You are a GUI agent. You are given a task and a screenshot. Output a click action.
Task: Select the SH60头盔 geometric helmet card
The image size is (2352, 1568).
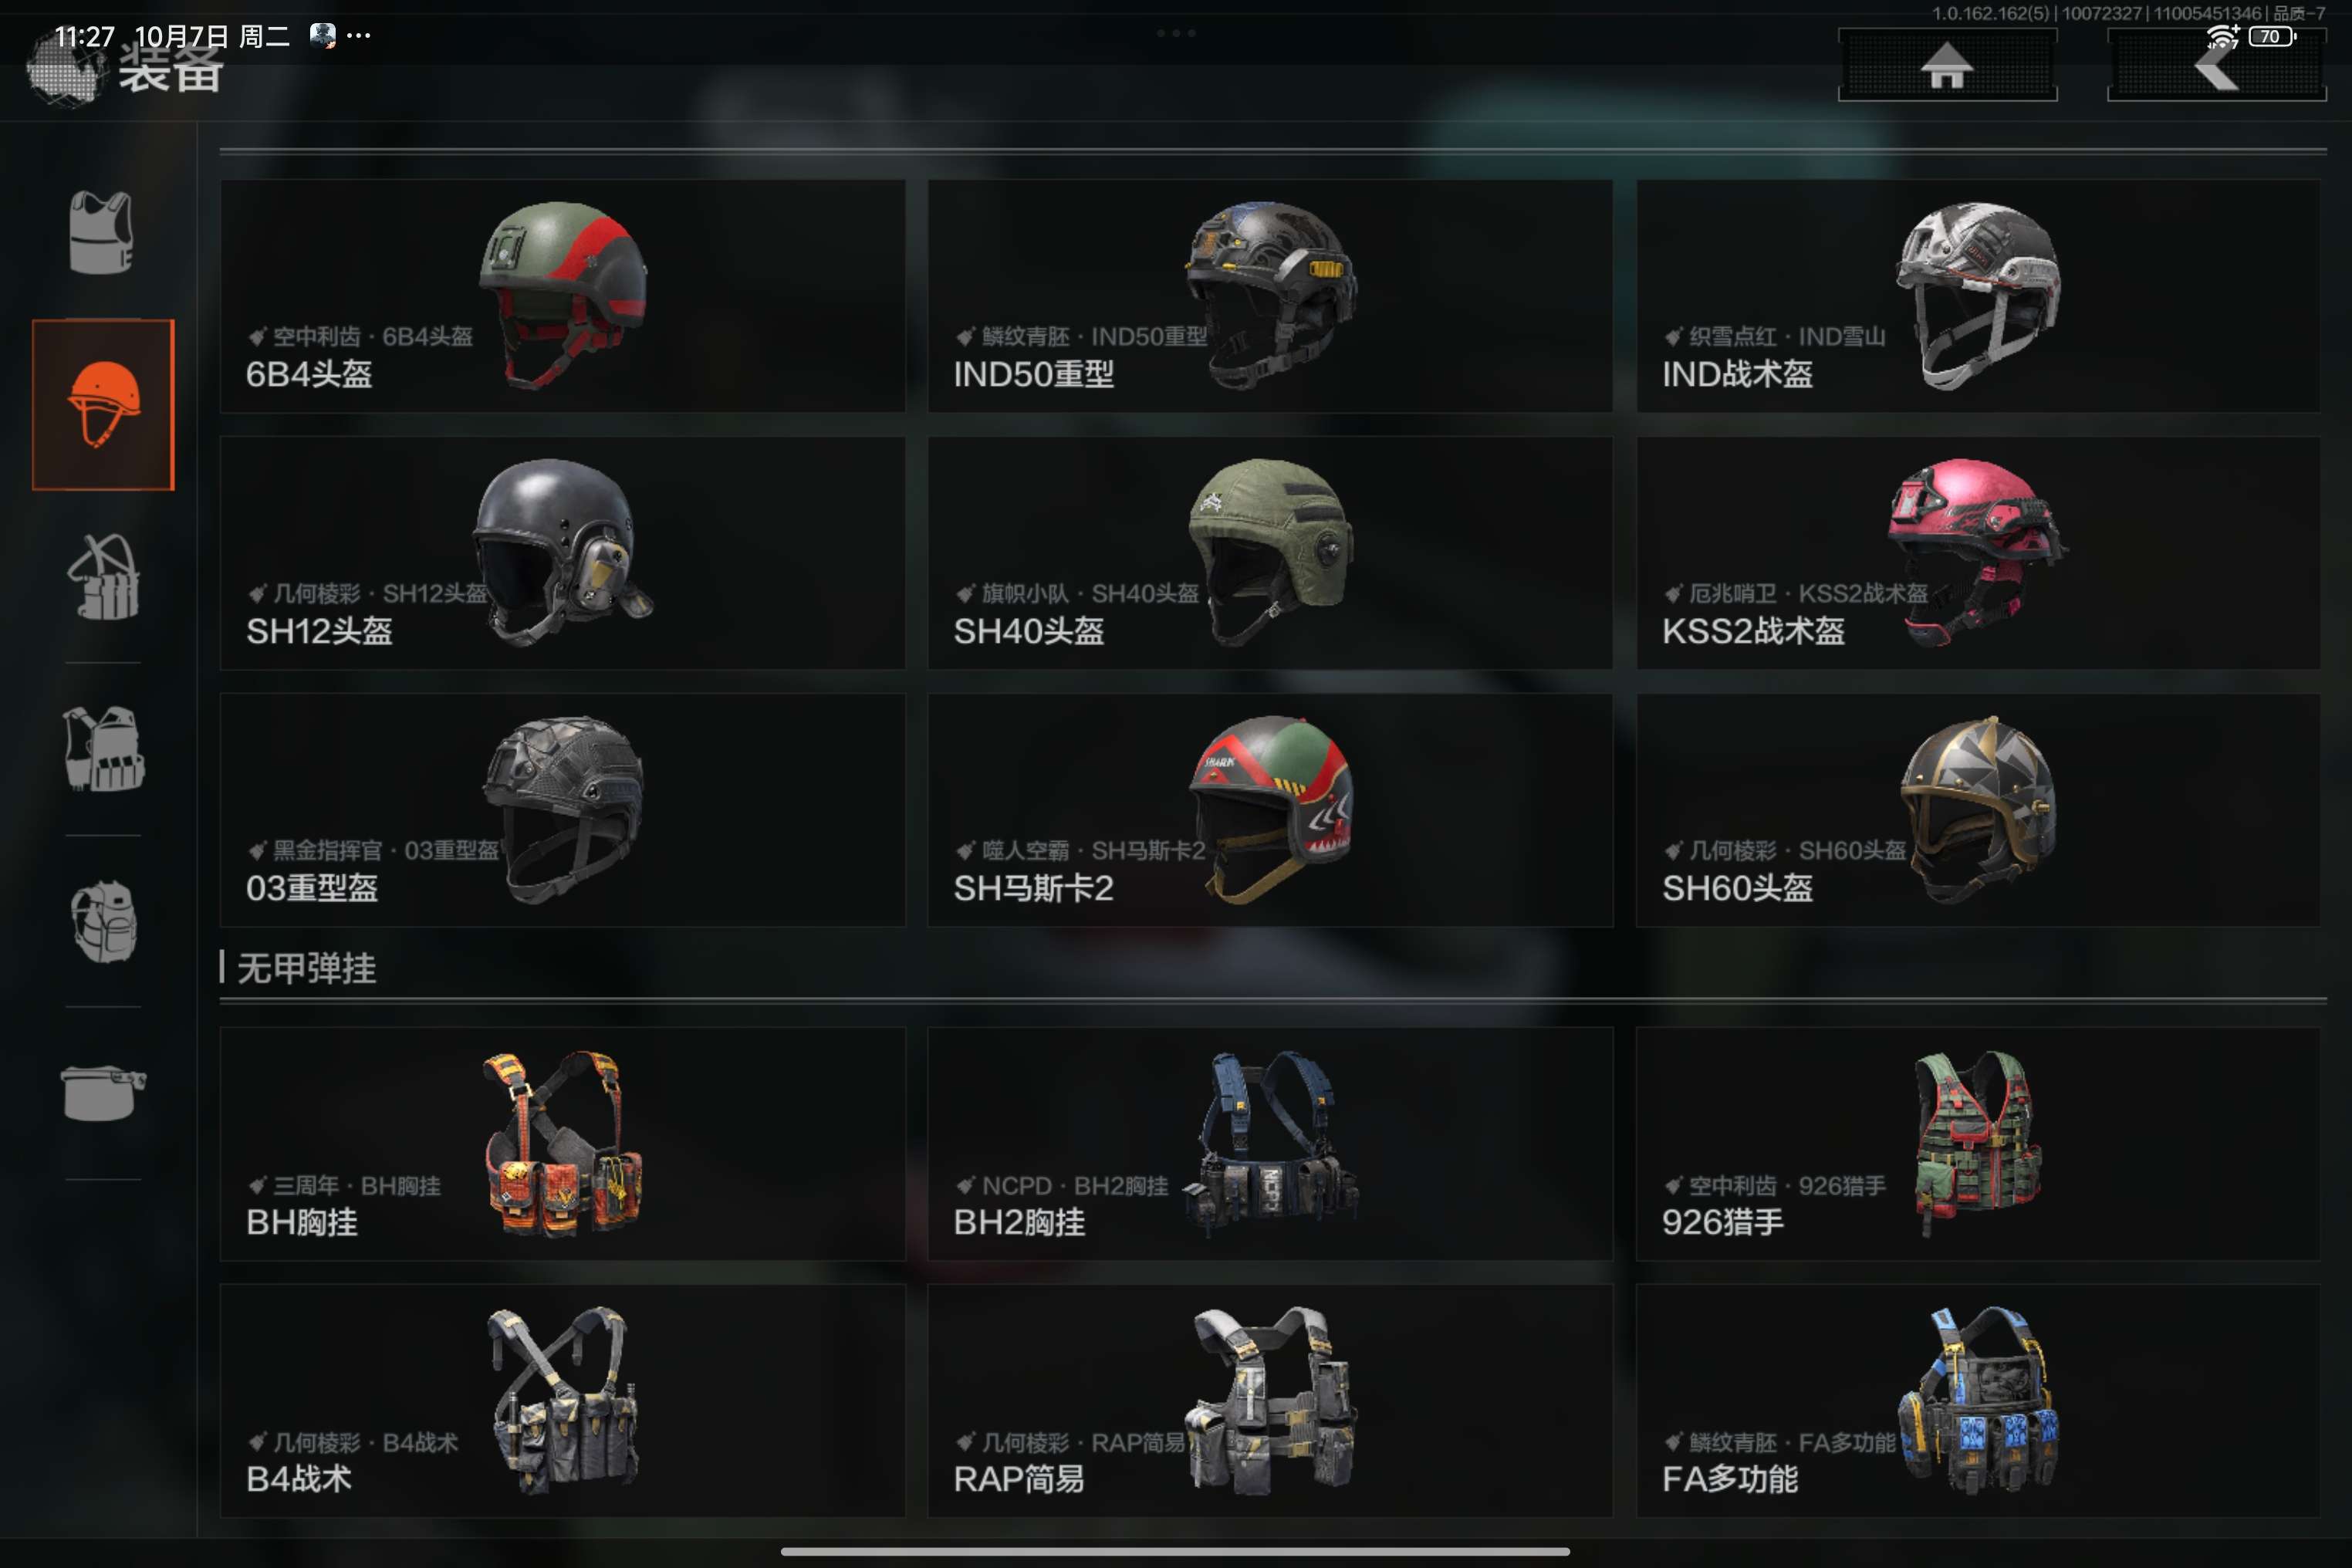coord(1978,810)
